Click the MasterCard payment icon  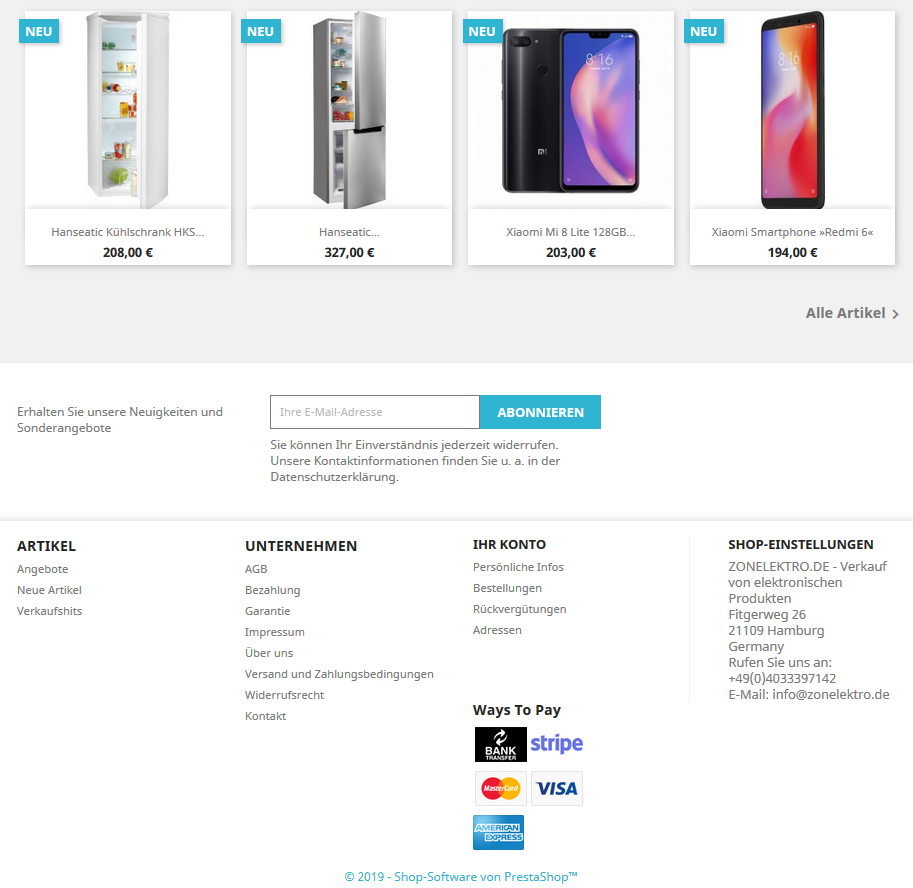[501, 788]
